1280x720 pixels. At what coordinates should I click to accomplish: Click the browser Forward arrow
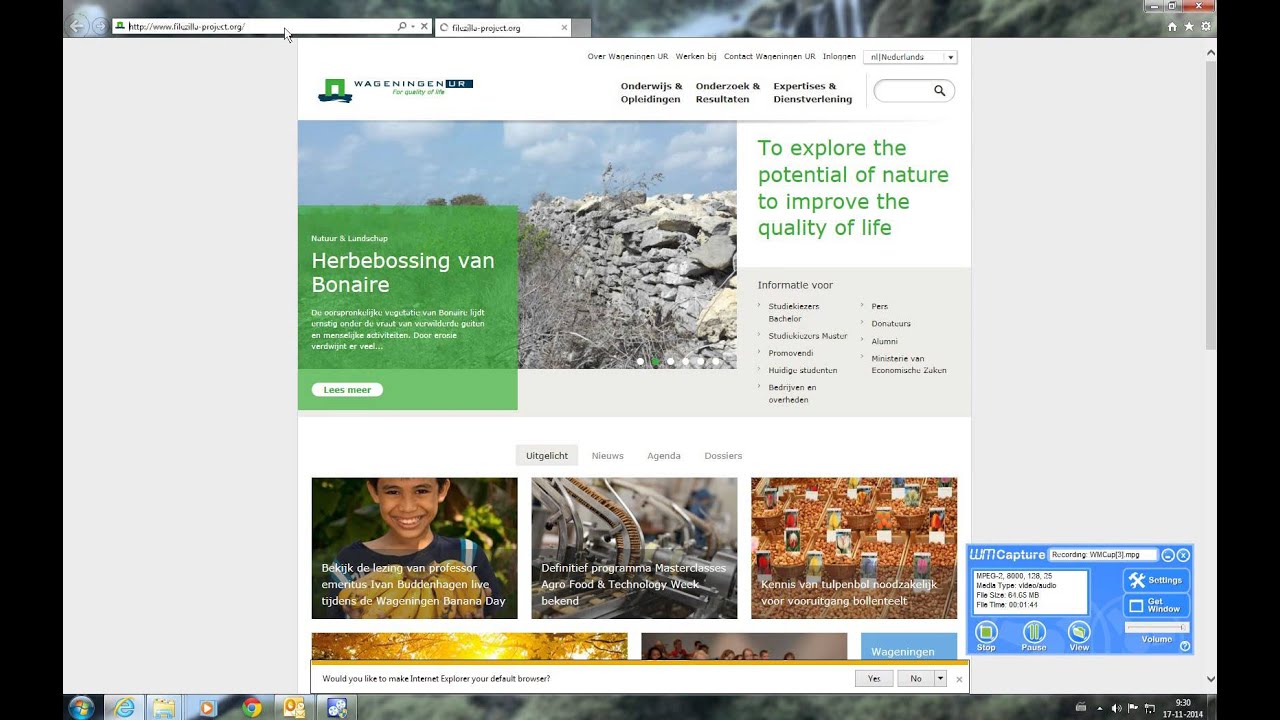[100, 27]
